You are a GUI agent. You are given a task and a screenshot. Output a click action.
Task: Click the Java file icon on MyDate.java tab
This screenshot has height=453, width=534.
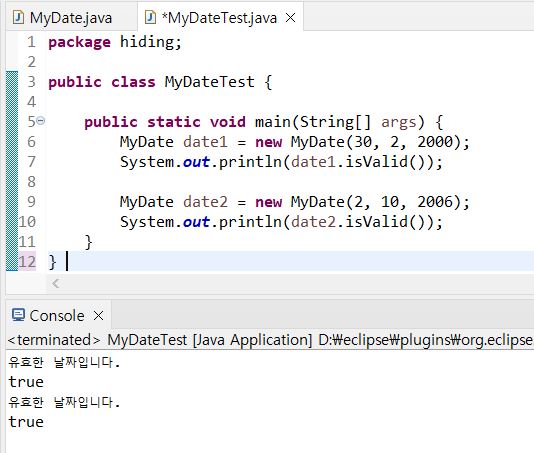pos(18,17)
